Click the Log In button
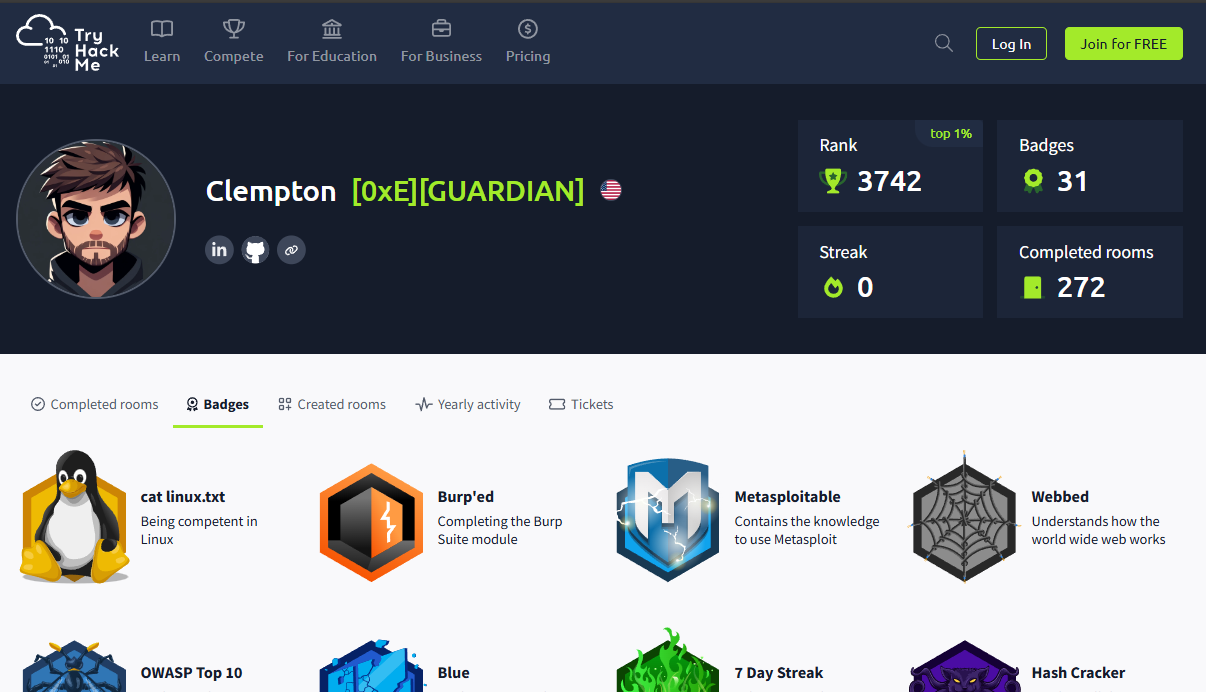 [x=1011, y=44]
